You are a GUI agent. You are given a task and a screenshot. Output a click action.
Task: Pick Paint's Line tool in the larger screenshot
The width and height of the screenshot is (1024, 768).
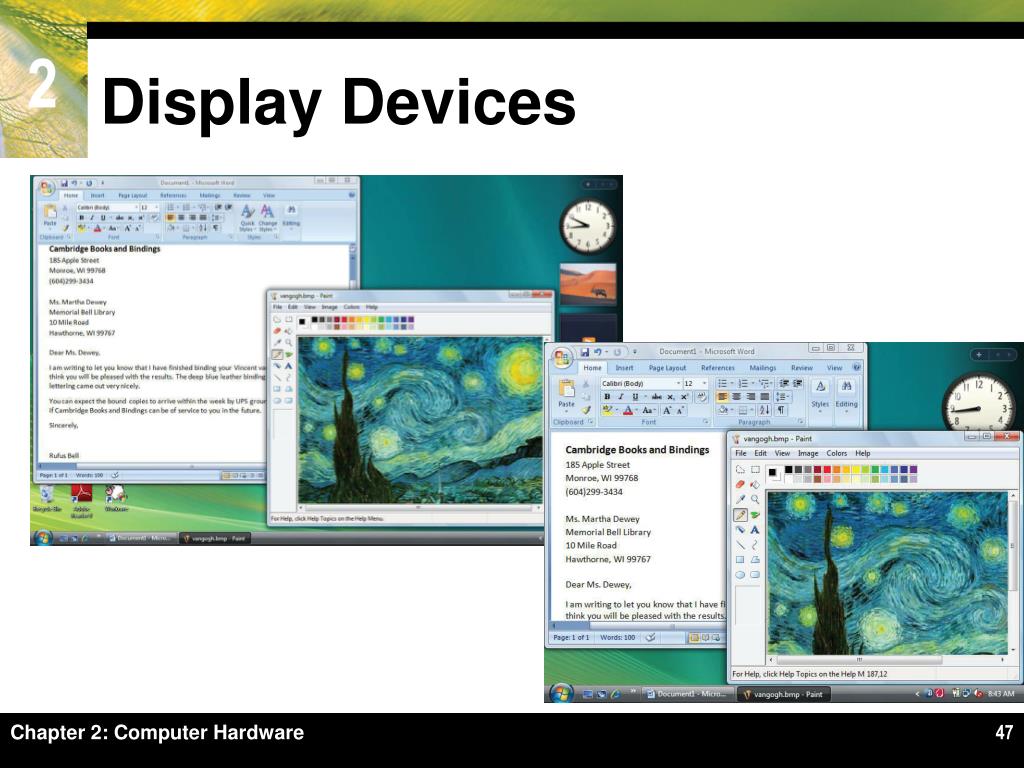coord(740,545)
